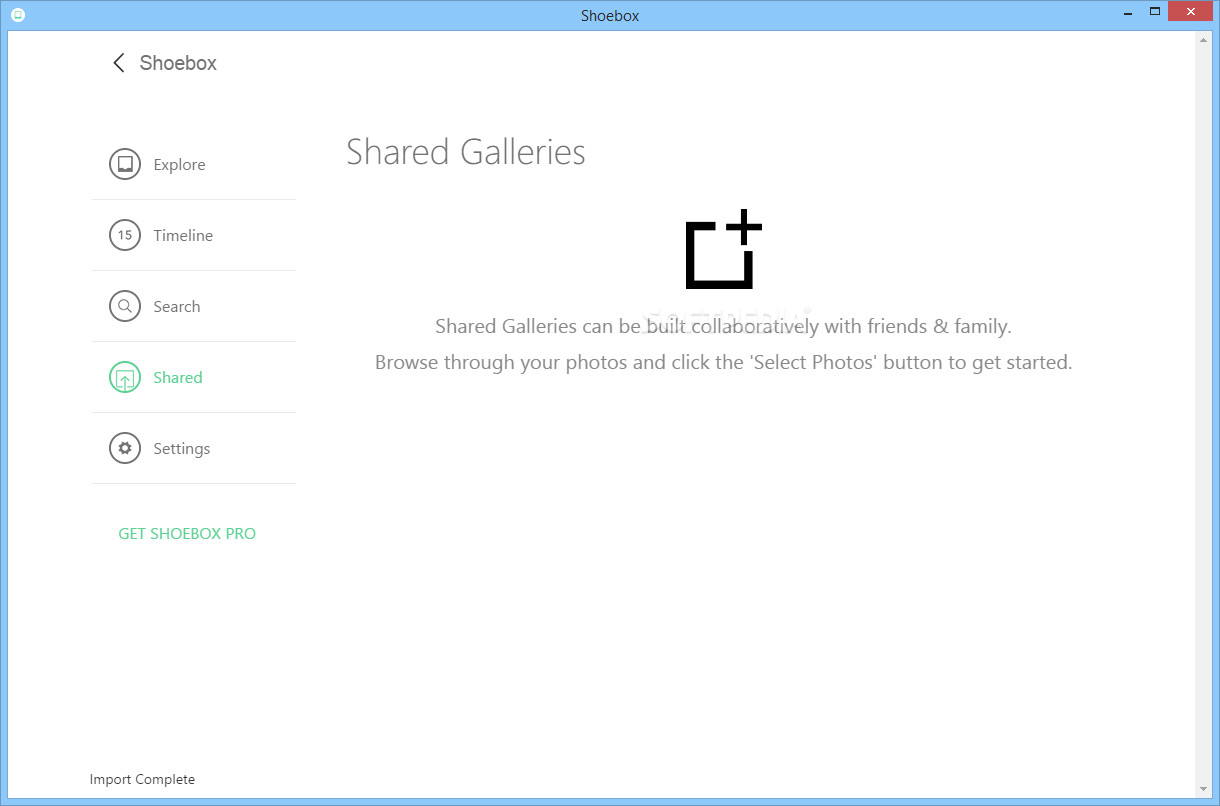Click the Settings gear icon
Viewport: 1220px width, 806px height.
pos(125,449)
